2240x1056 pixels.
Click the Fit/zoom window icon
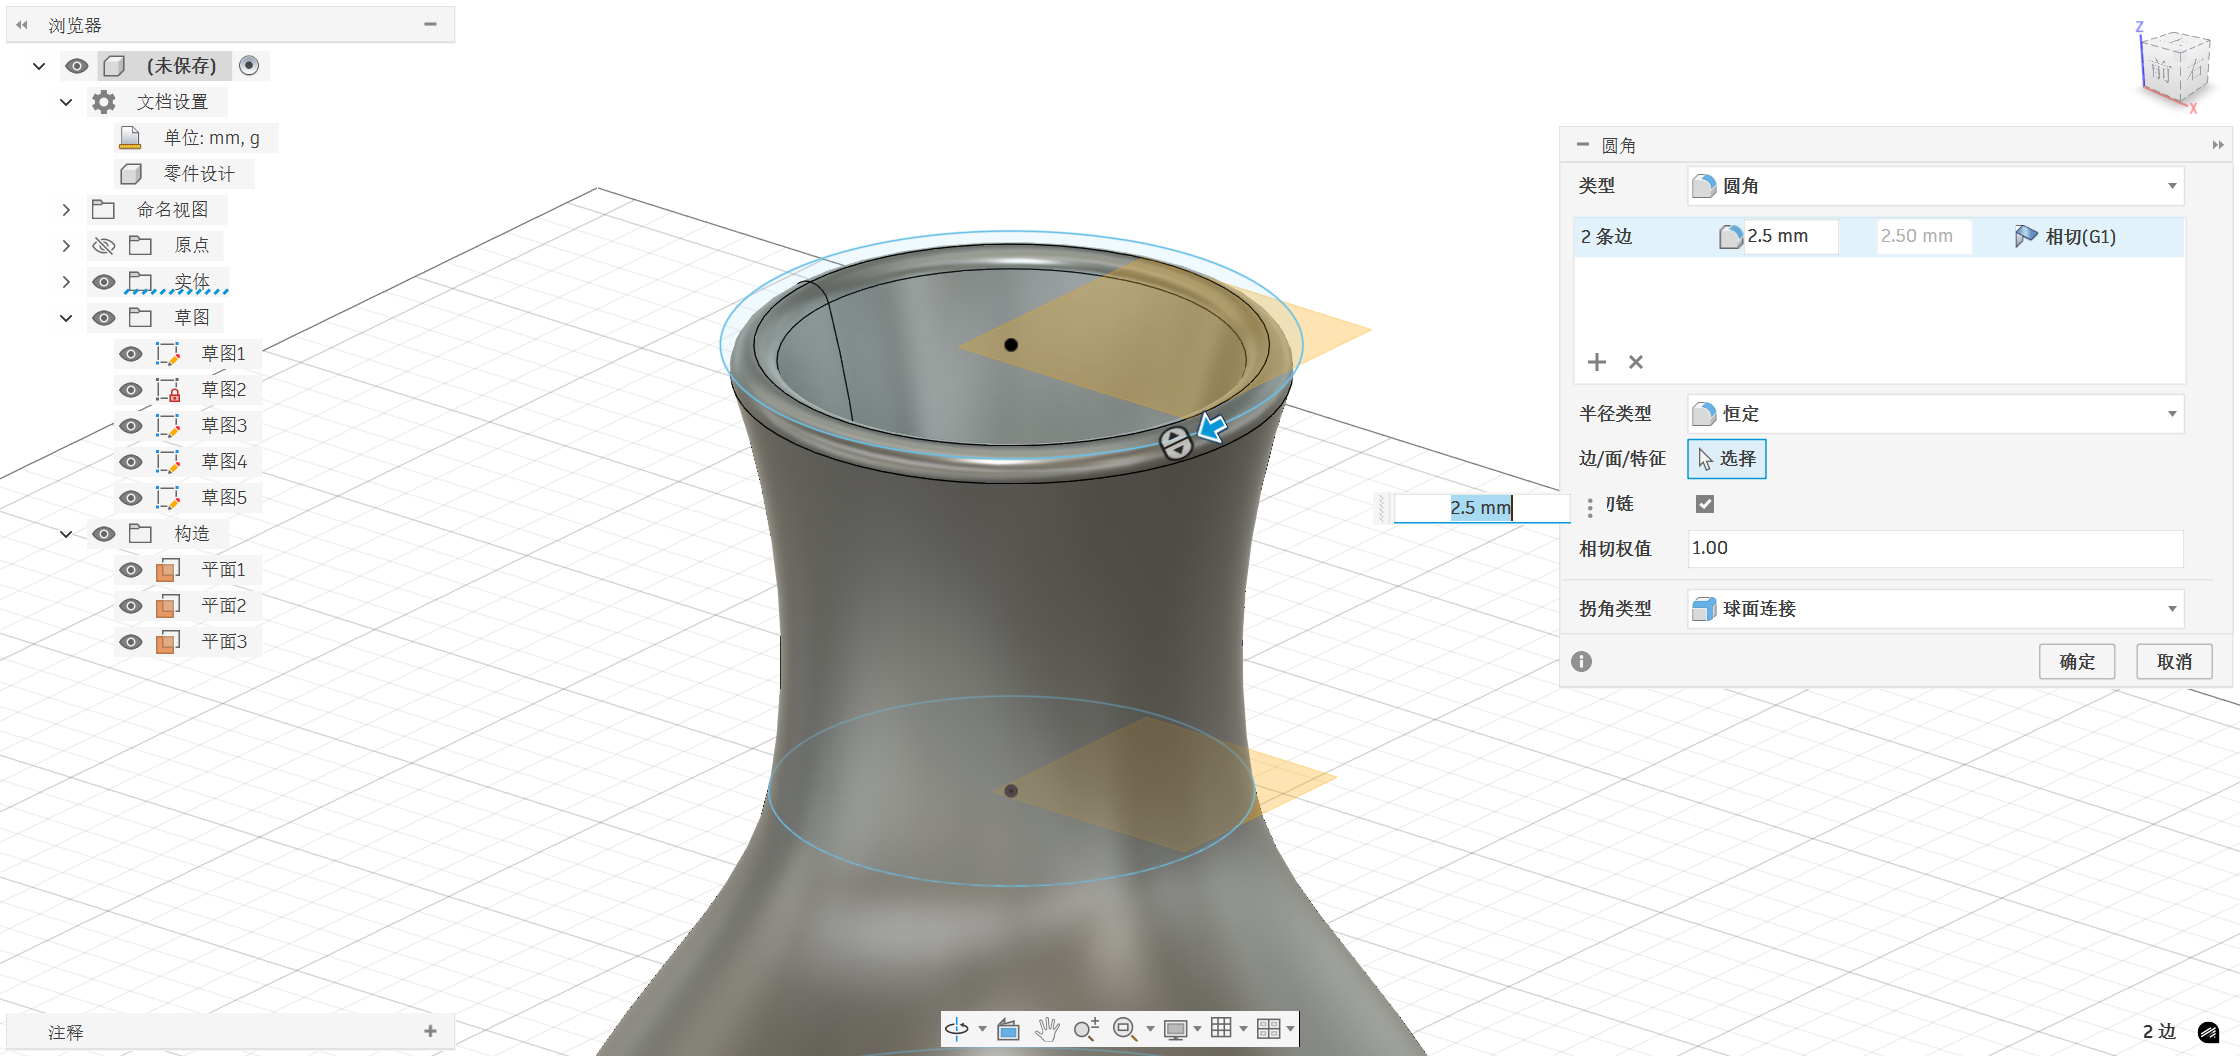[1125, 1029]
